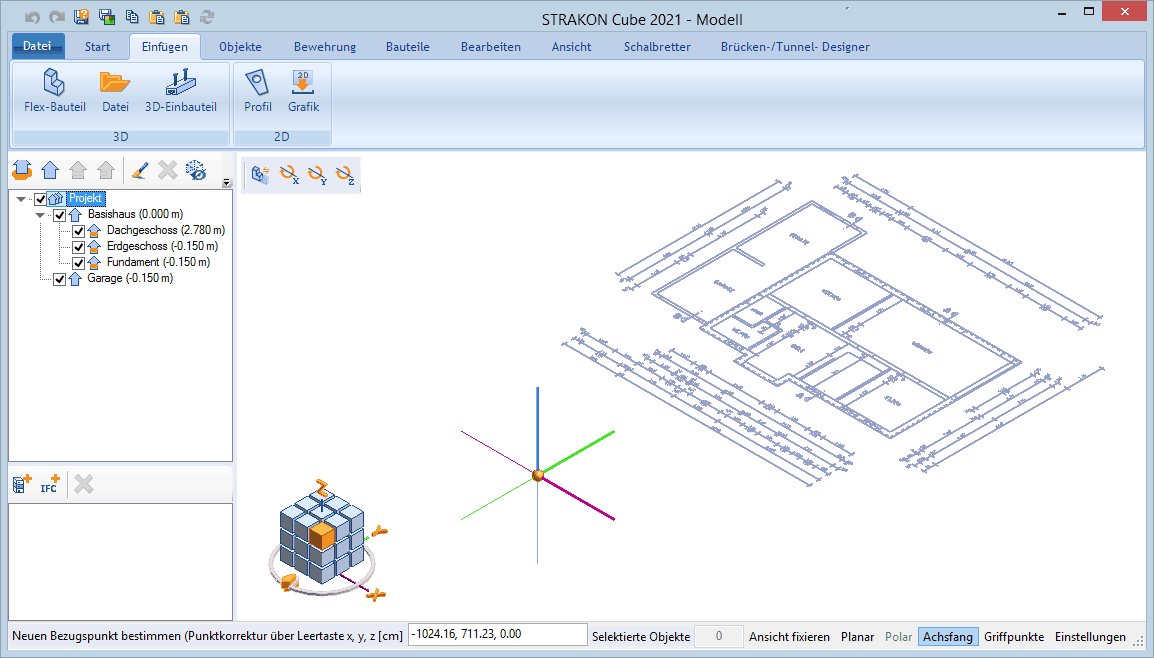The height and width of the screenshot is (658, 1154).
Task: Click the redo arrow in the quick access bar
Action: (57, 17)
